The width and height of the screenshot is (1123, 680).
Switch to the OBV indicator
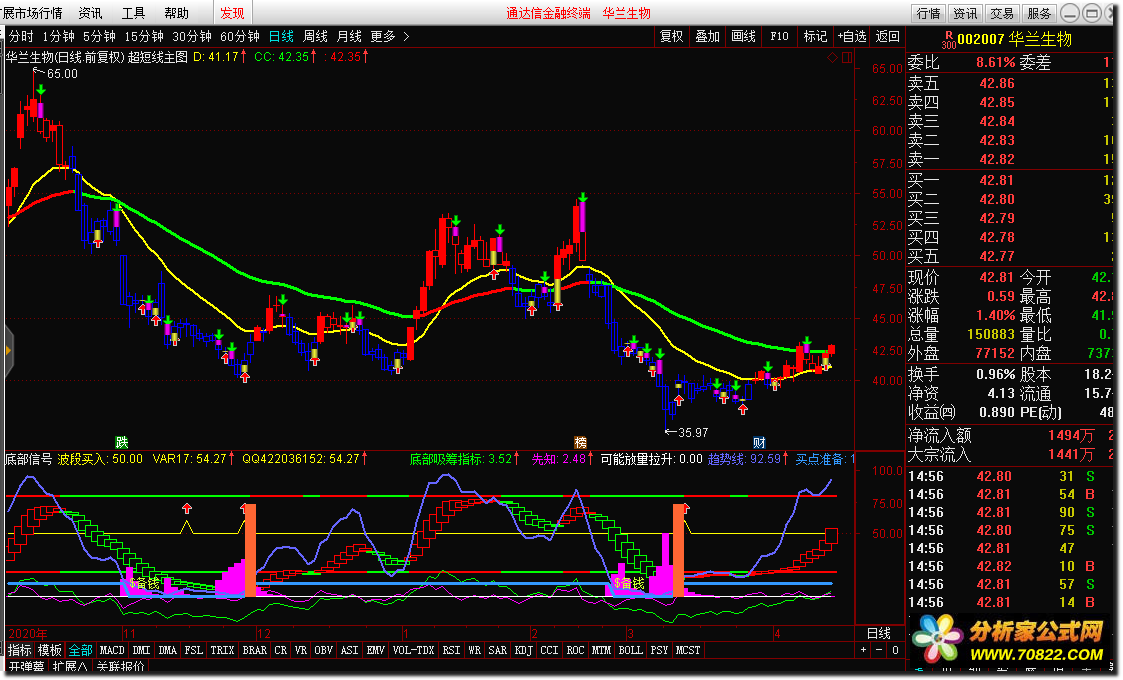click(x=324, y=650)
